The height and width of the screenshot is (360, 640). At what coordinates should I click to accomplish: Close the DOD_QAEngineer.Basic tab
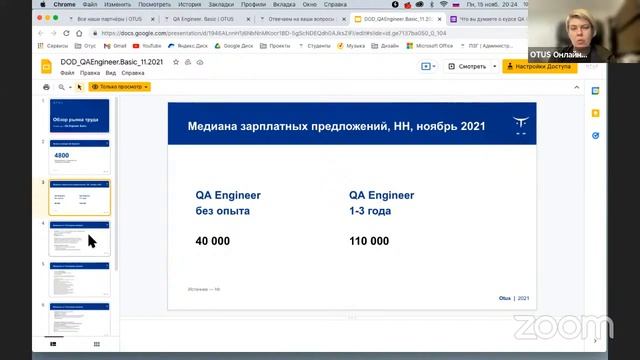440,19
